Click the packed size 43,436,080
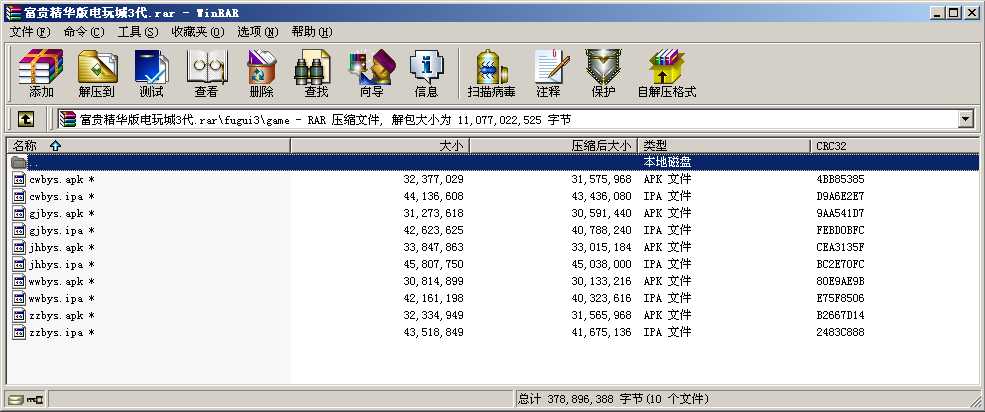 coord(601,196)
